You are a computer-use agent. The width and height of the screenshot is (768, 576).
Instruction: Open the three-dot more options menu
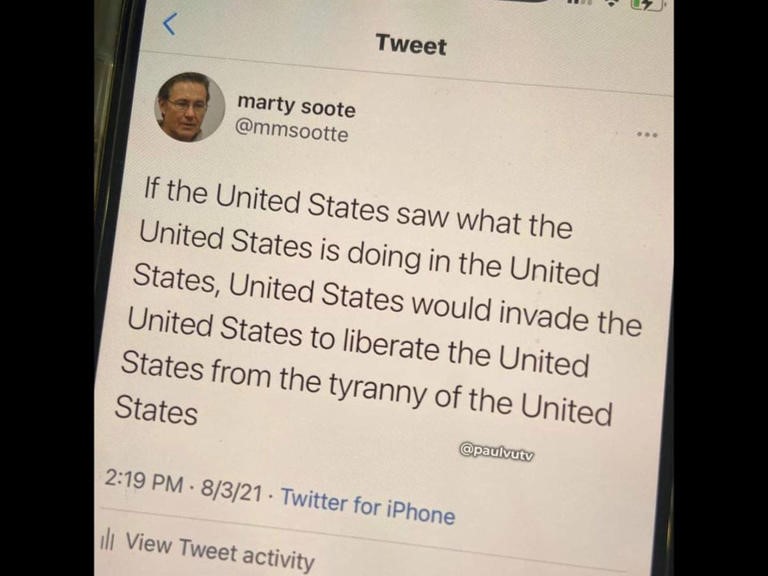[x=647, y=134]
